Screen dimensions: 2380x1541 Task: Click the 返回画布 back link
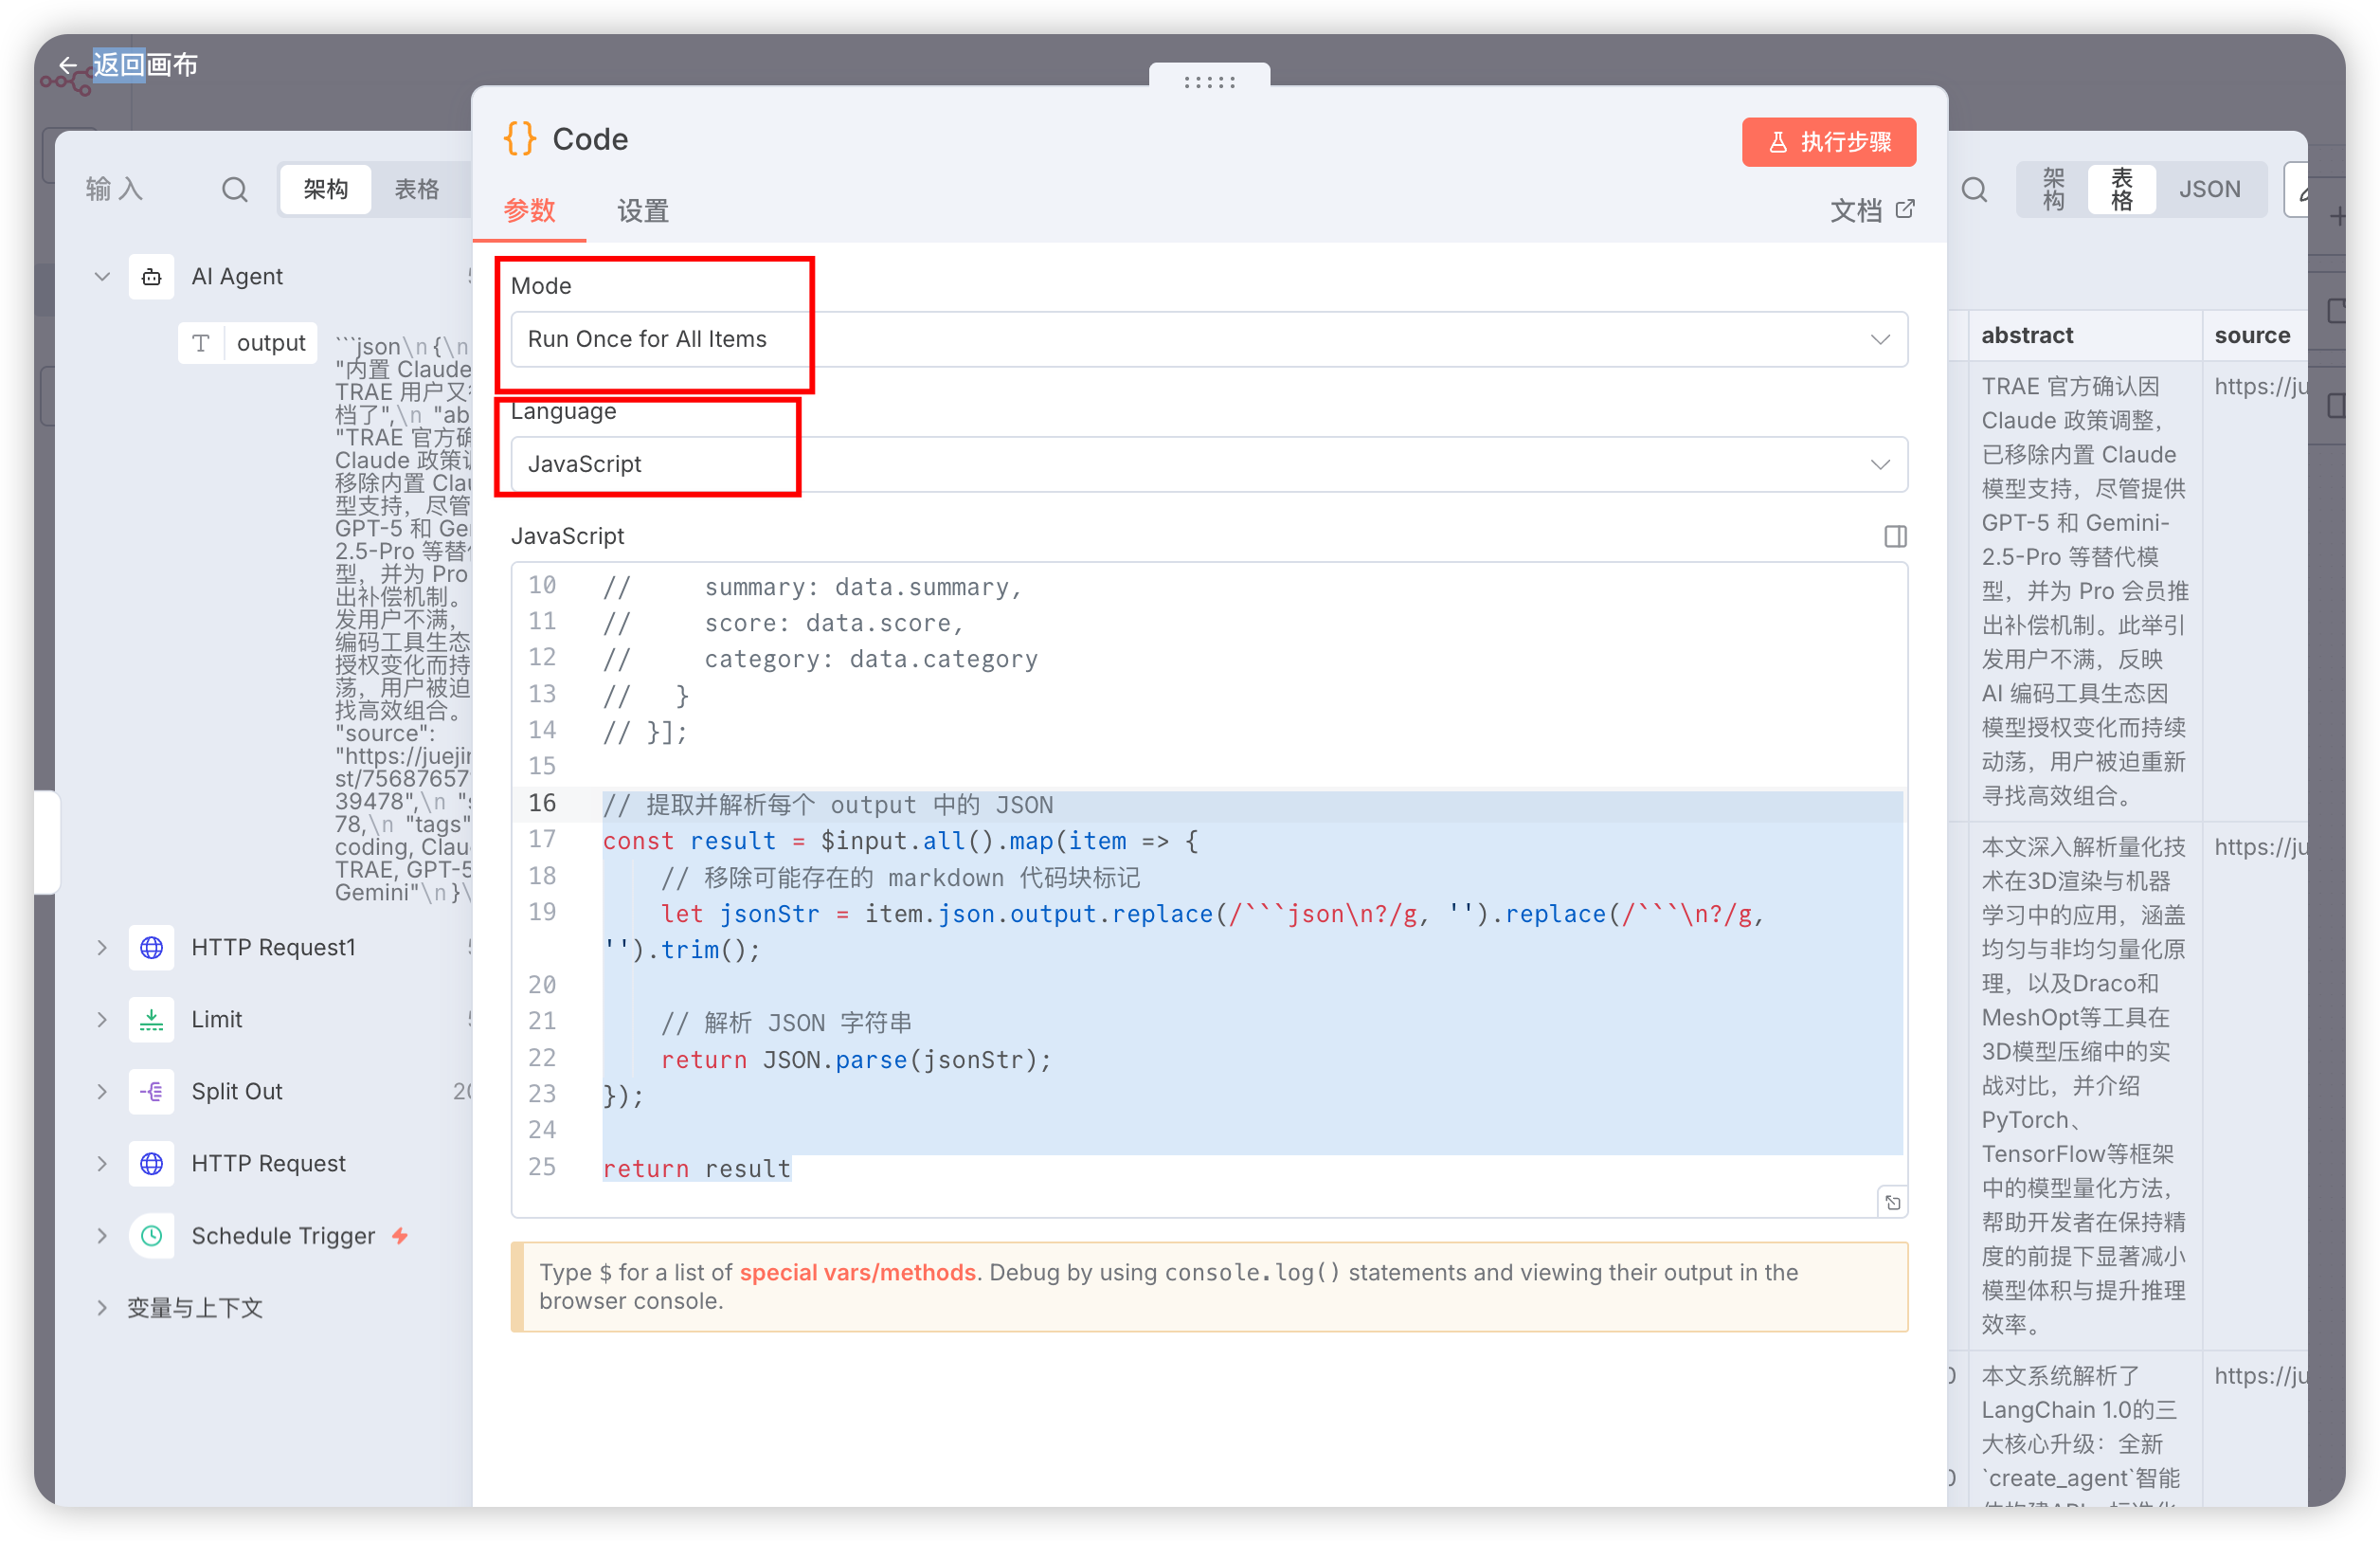[x=145, y=65]
